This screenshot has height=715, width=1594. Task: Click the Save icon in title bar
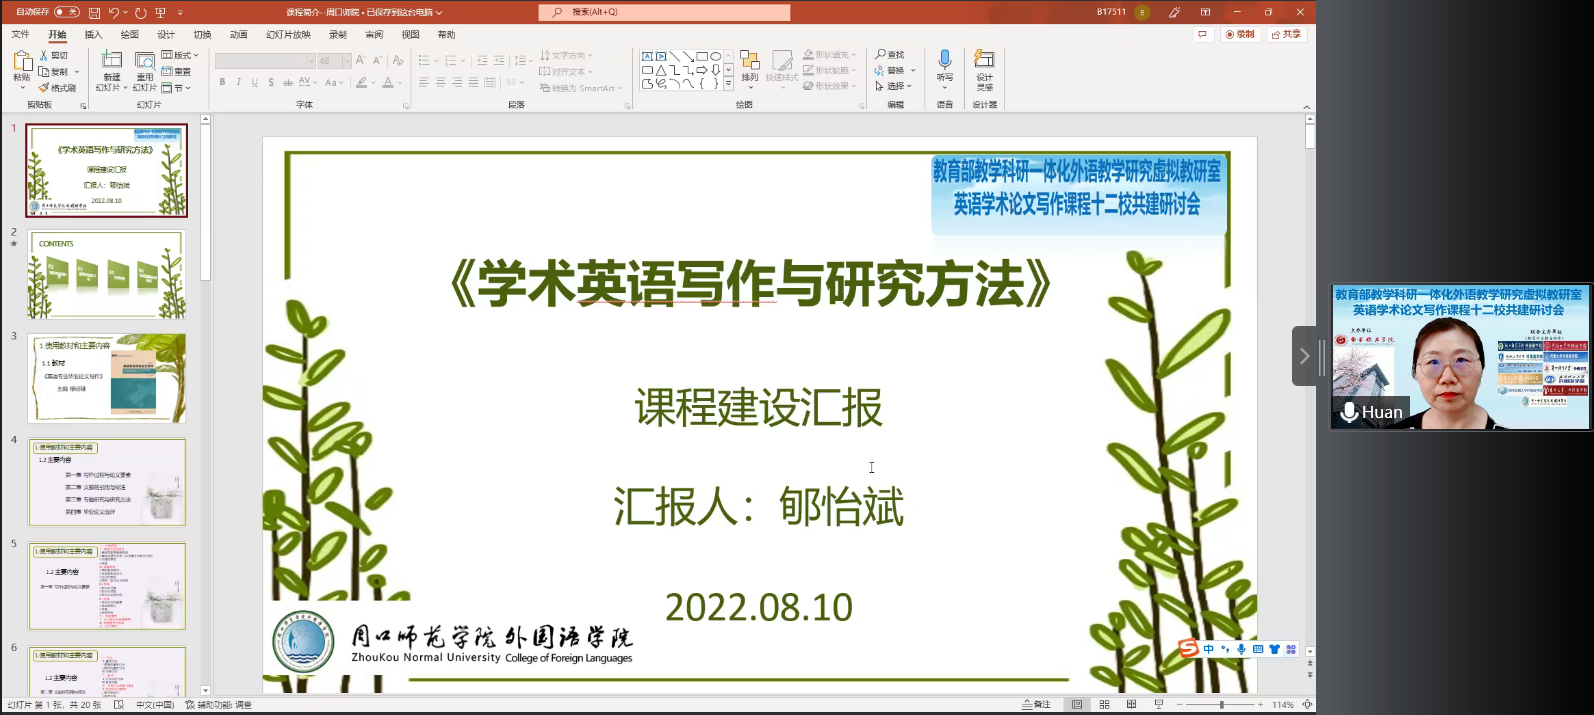[94, 12]
